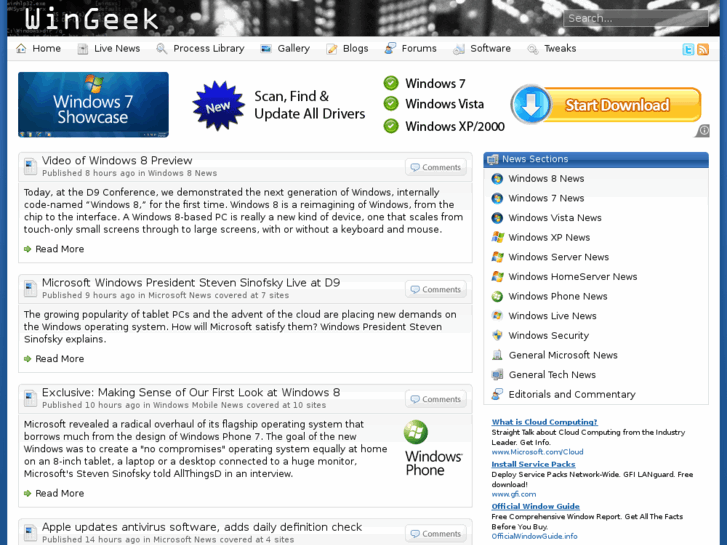This screenshot has height=545, width=727.
Task: Click the News Sections header icon
Action: tap(492, 159)
